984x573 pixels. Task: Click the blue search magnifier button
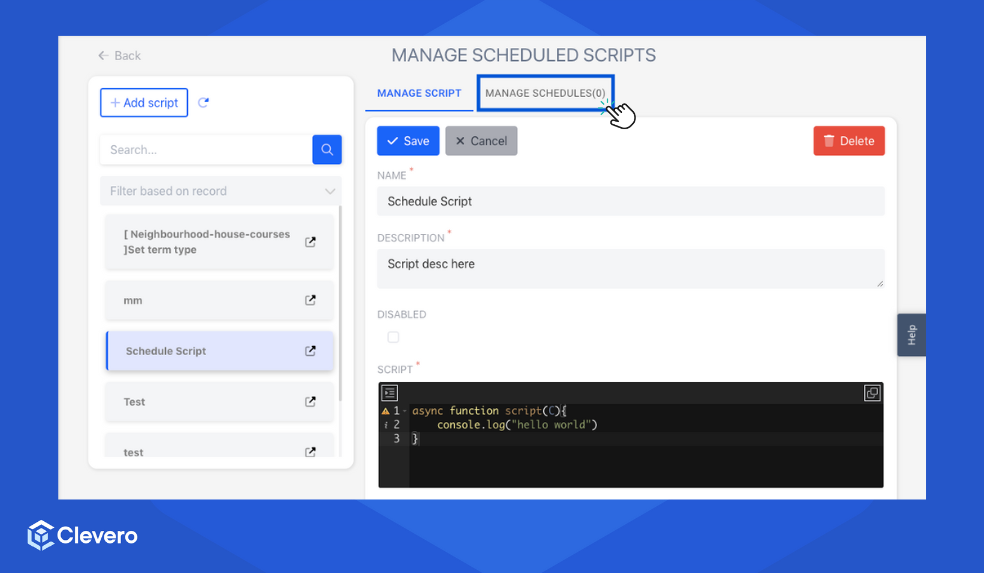[x=327, y=149]
